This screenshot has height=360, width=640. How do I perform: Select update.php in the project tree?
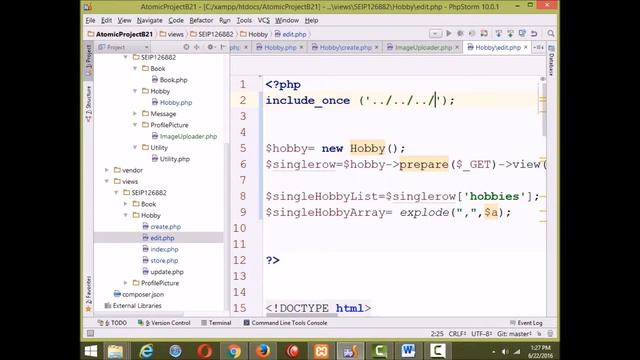pos(163,272)
